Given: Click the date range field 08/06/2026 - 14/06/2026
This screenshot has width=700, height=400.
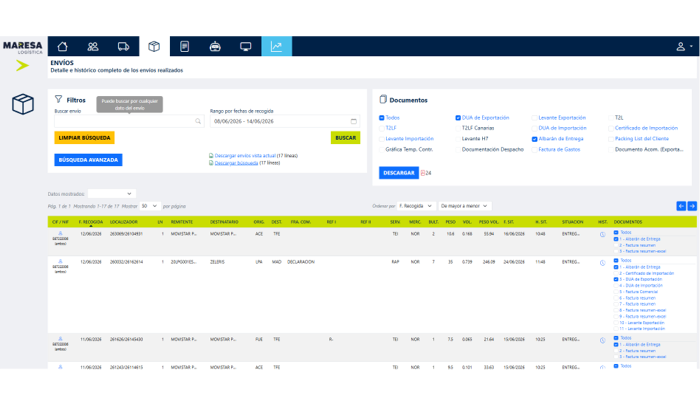Looking at the screenshot, I should click(285, 121).
